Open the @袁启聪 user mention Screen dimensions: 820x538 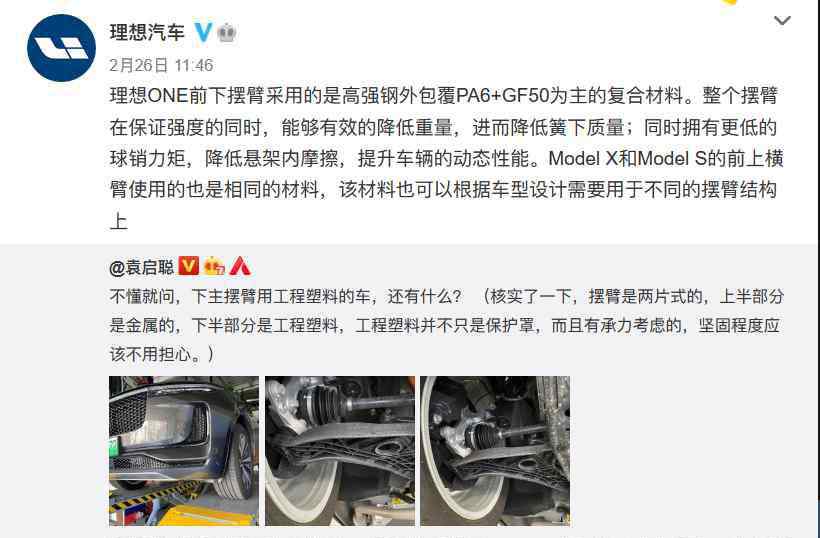[x=141, y=267]
